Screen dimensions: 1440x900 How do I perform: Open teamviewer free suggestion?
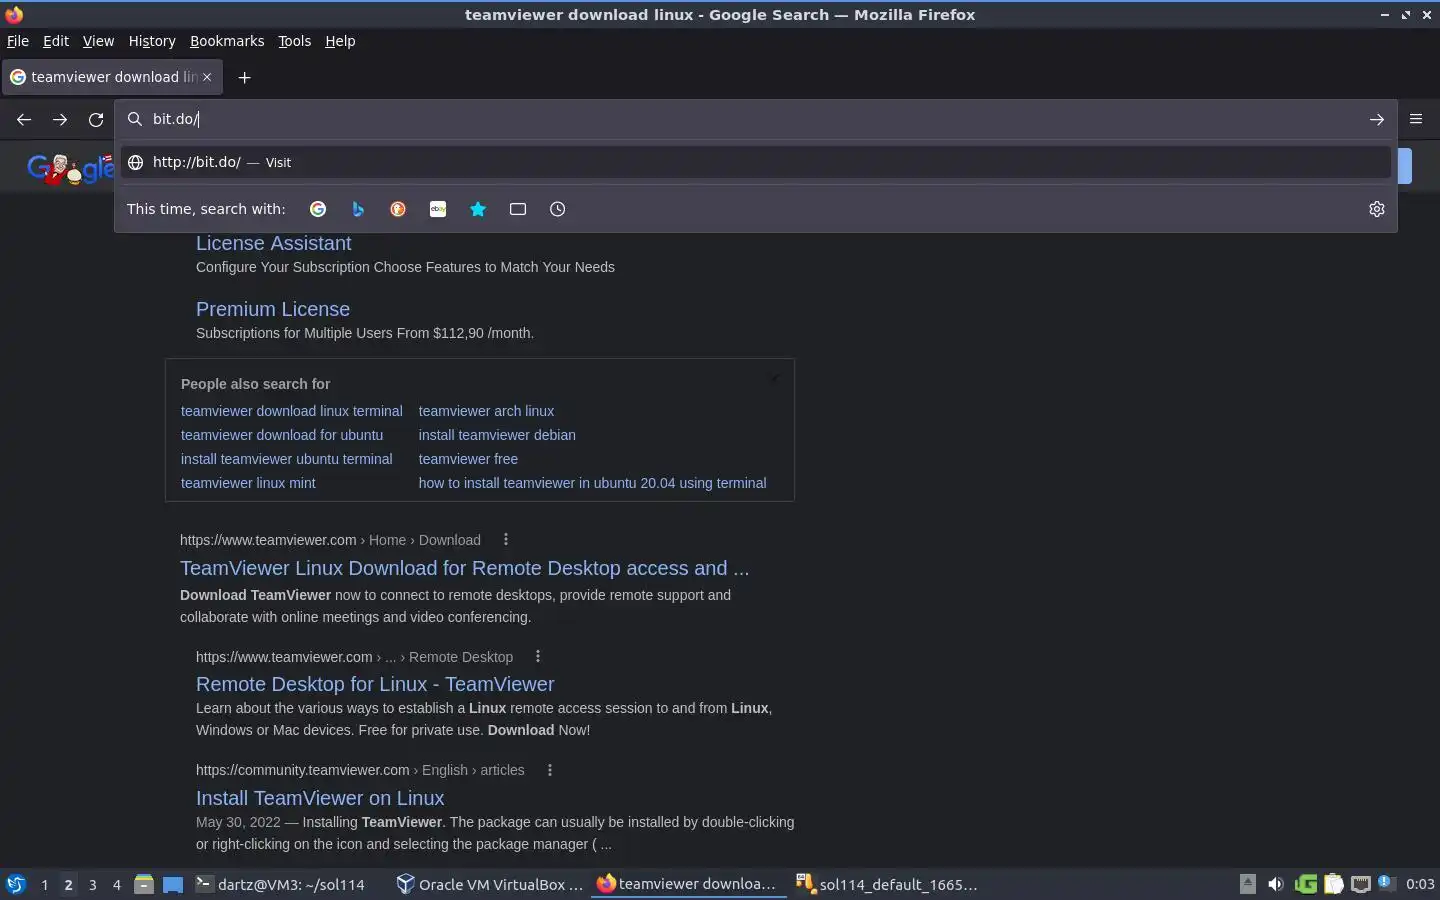point(468,459)
